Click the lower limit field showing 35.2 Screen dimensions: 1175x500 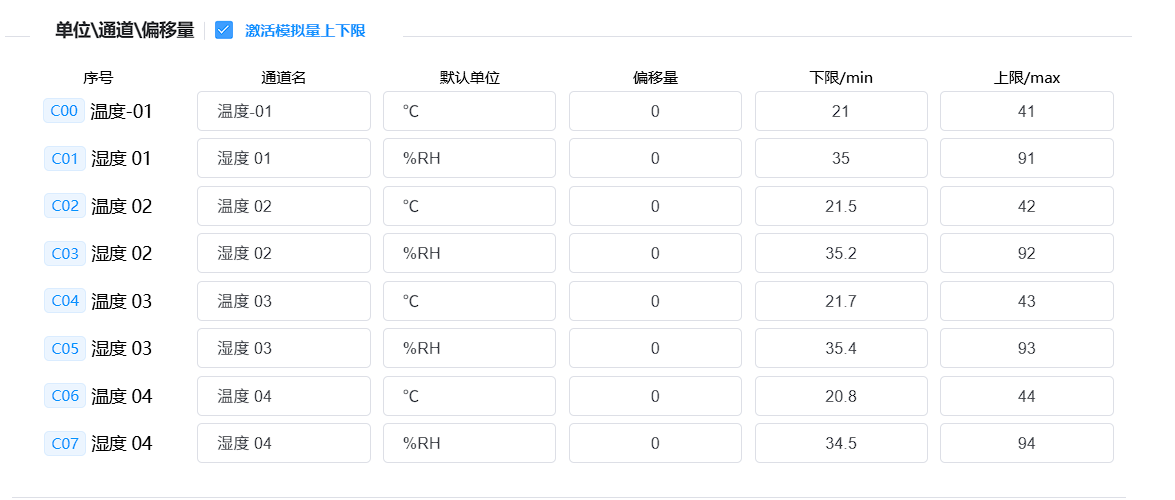click(841, 253)
